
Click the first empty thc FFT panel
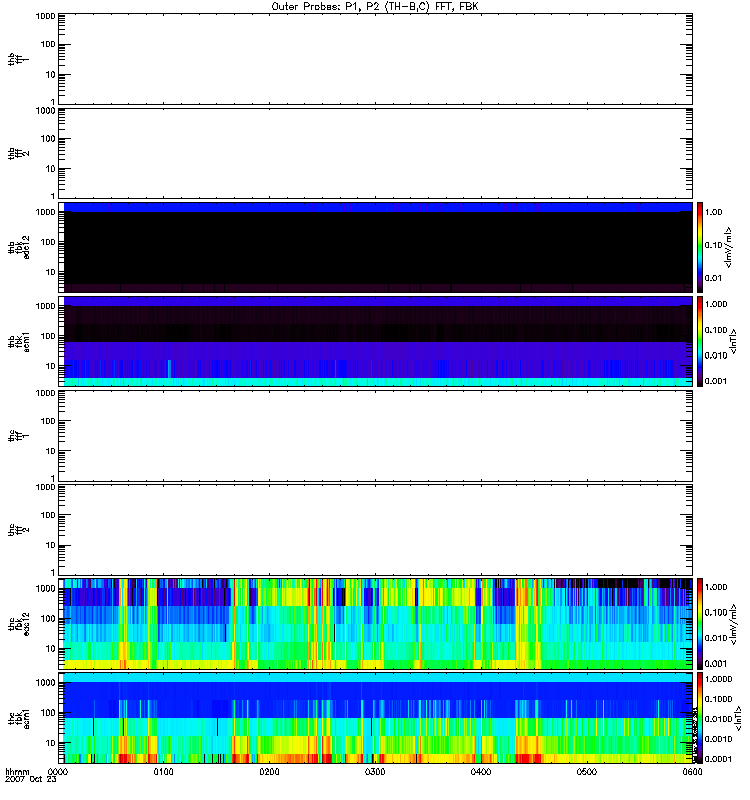coord(376,435)
